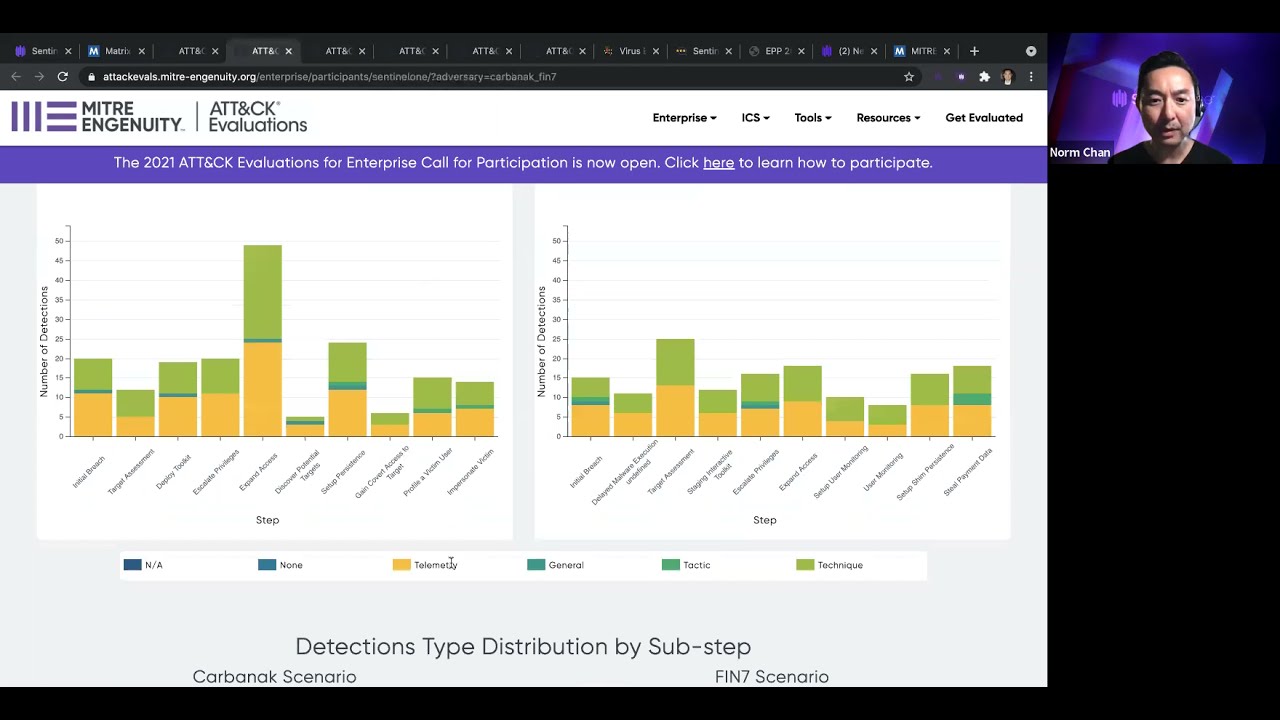Viewport: 1280px width, 720px height.
Task: Bookmark this page with the star icon
Action: (909, 76)
